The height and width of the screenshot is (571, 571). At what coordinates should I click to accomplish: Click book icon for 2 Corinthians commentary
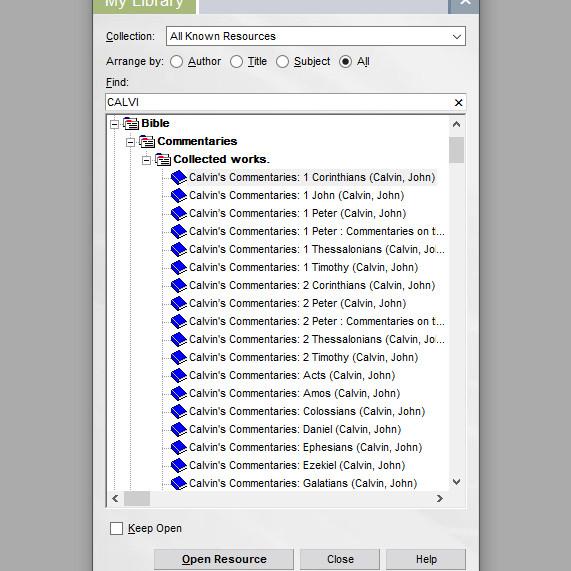pyautogui.click(x=179, y=286)
